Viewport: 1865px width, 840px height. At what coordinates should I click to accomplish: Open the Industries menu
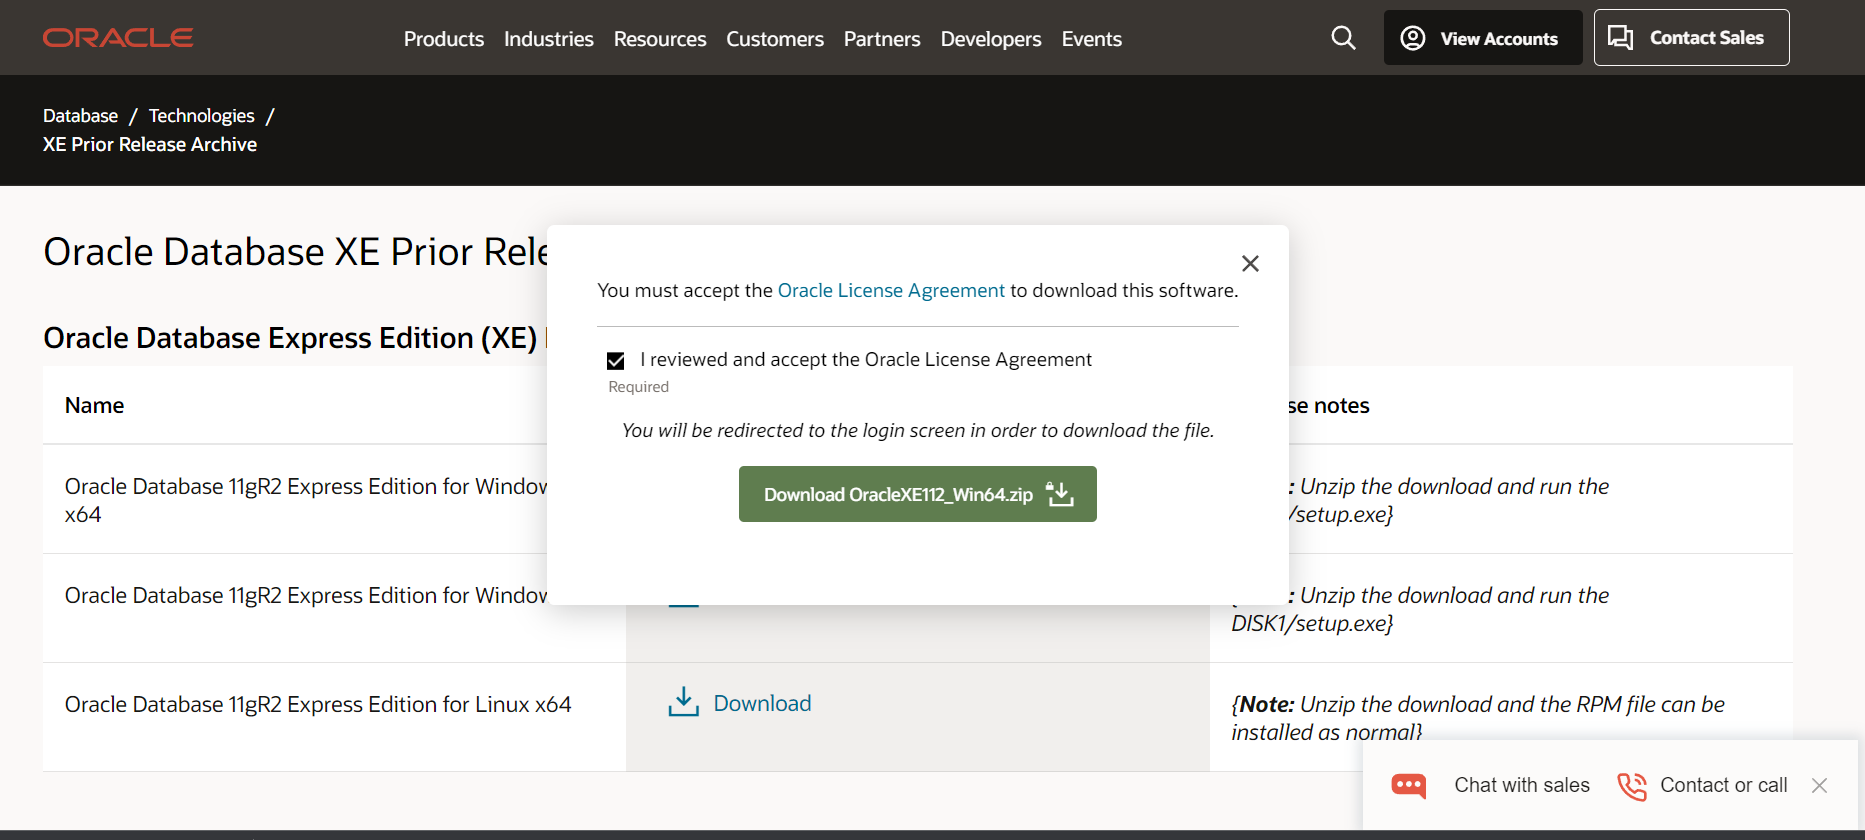pos(549,39)
